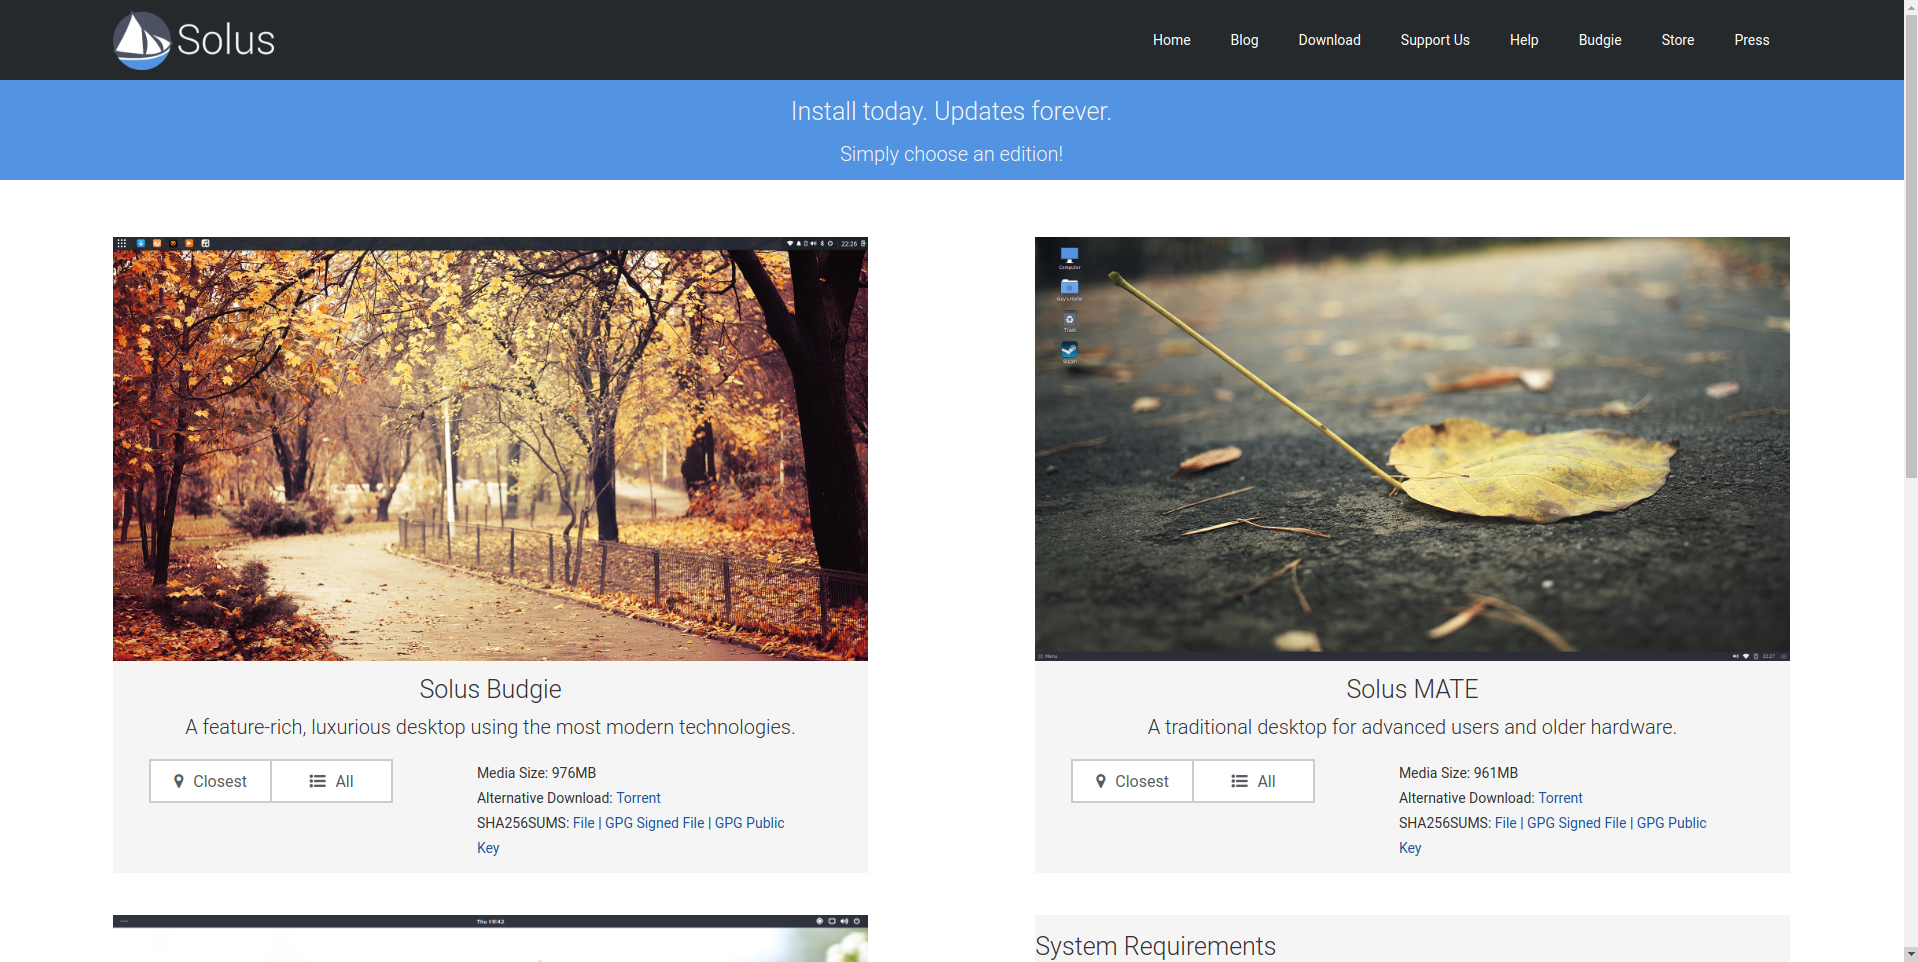Visit the Budgie navigation link
This screenshot has width=1918, height=962.
(1599, 40)
